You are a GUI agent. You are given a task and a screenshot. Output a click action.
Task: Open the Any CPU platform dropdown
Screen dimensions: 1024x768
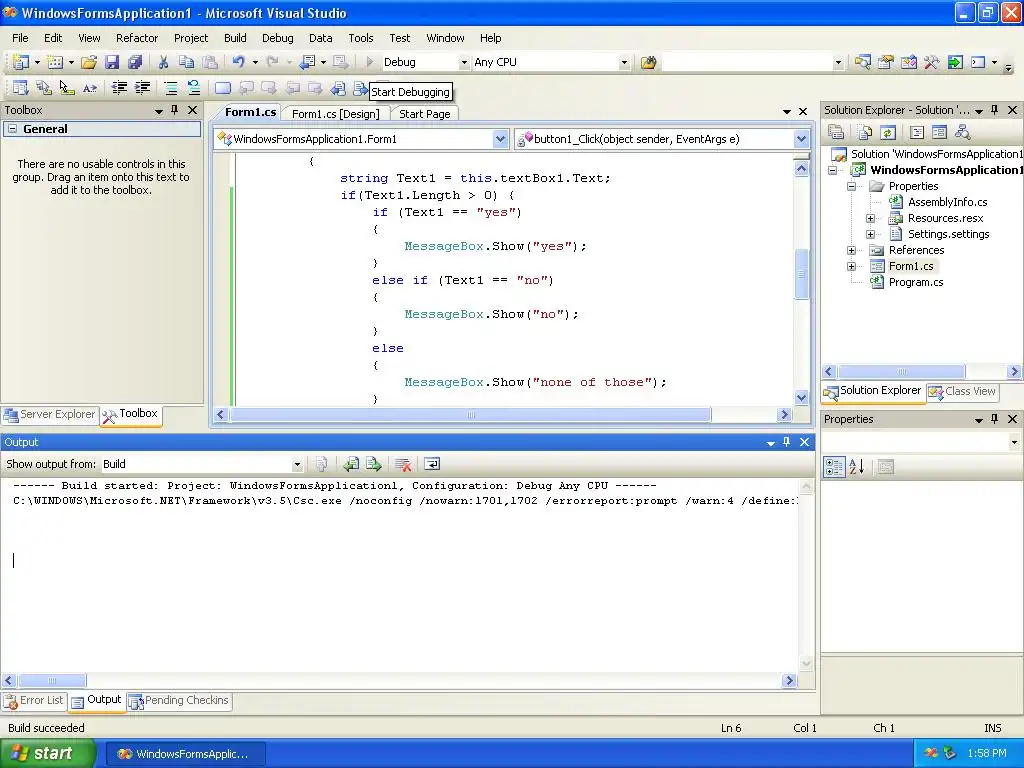coord(624,63)
